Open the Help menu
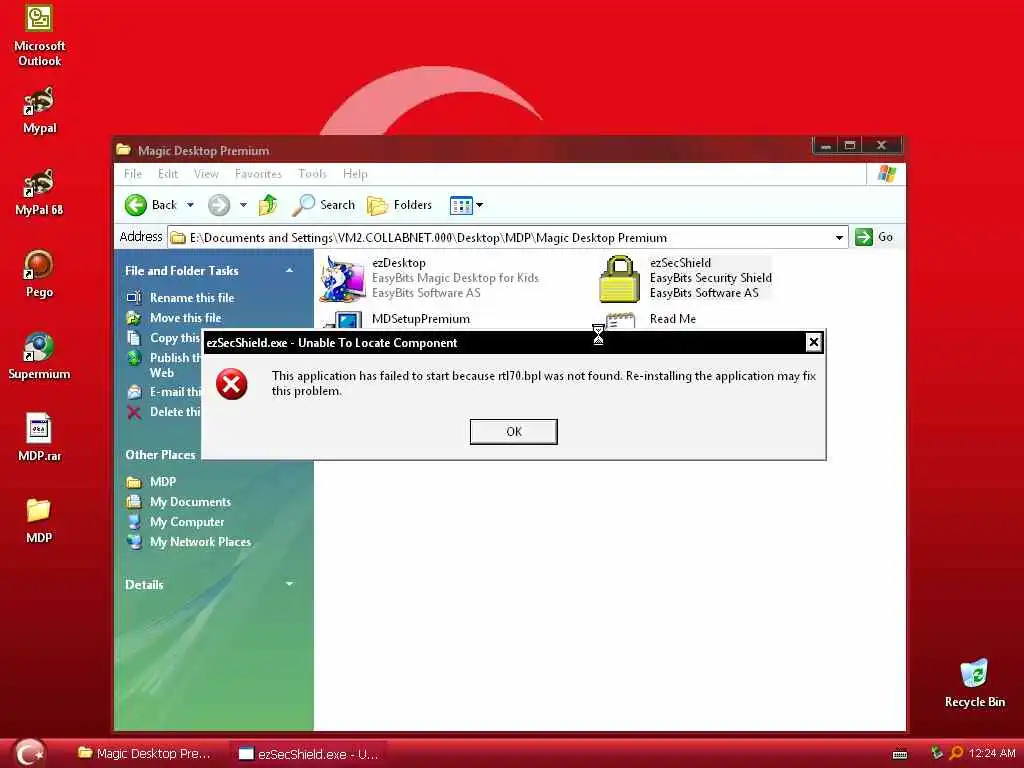The width and height of the screenshot is (1024, 768). coord(355,174)
